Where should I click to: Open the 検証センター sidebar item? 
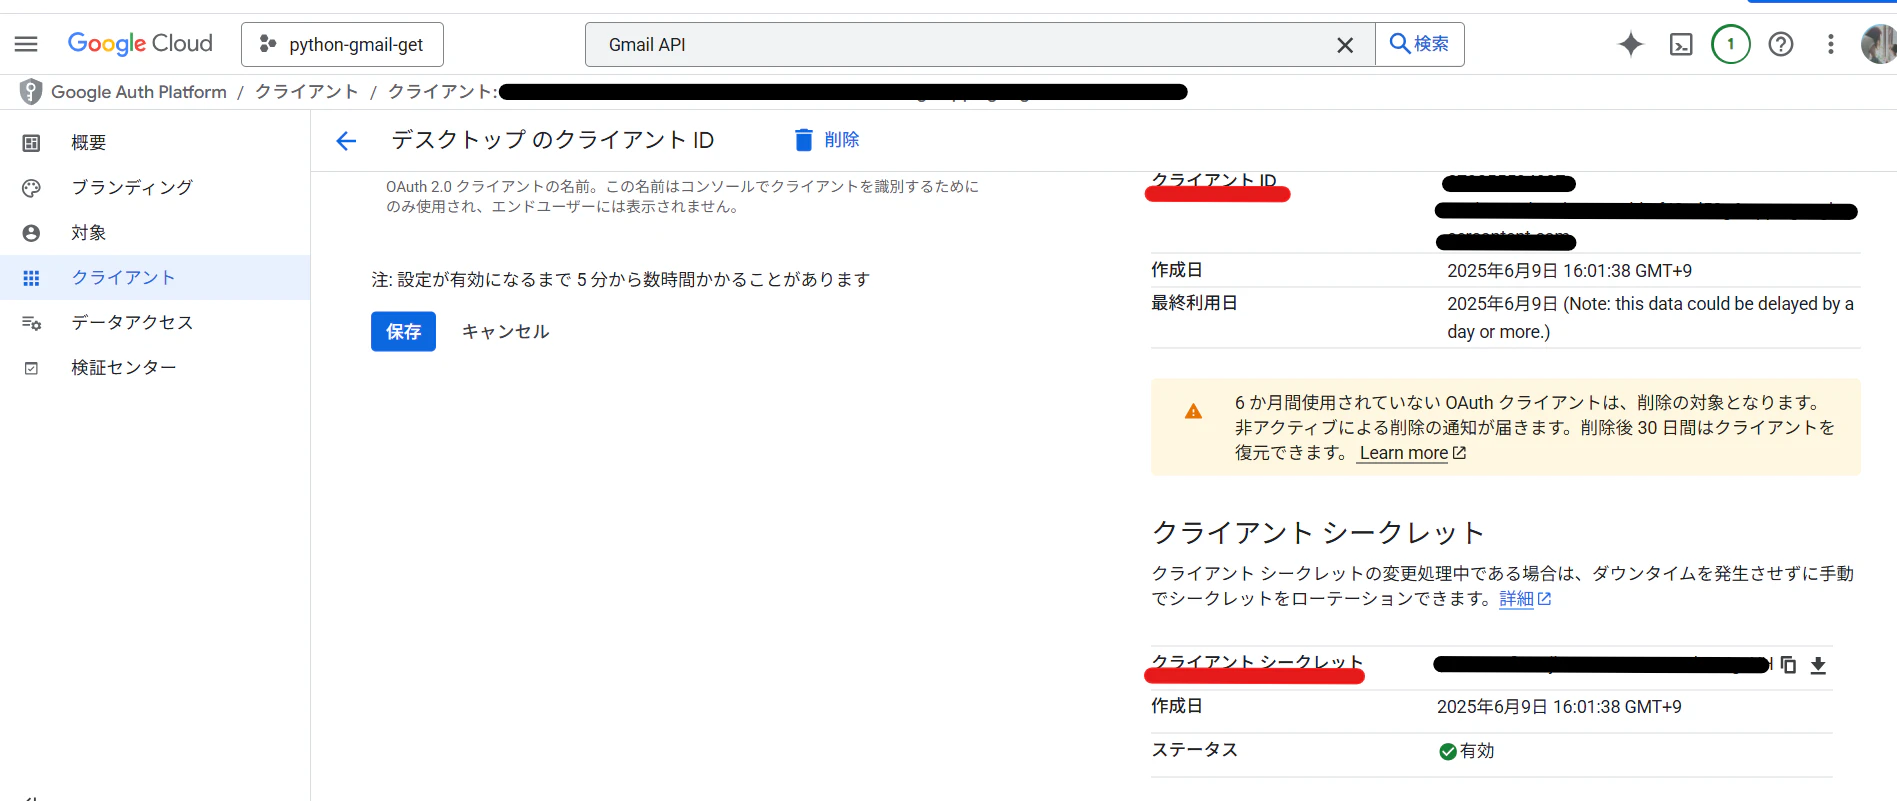coord(155,368)
